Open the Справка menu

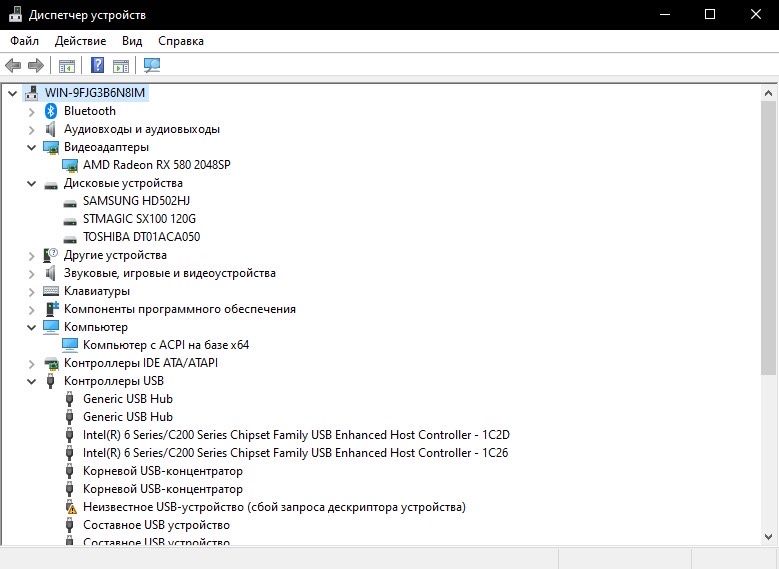click(x=181, y=41)
